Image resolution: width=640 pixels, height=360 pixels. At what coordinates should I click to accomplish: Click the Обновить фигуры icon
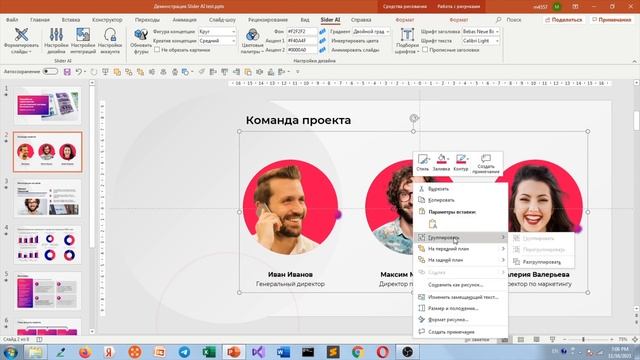click(141, 35)
